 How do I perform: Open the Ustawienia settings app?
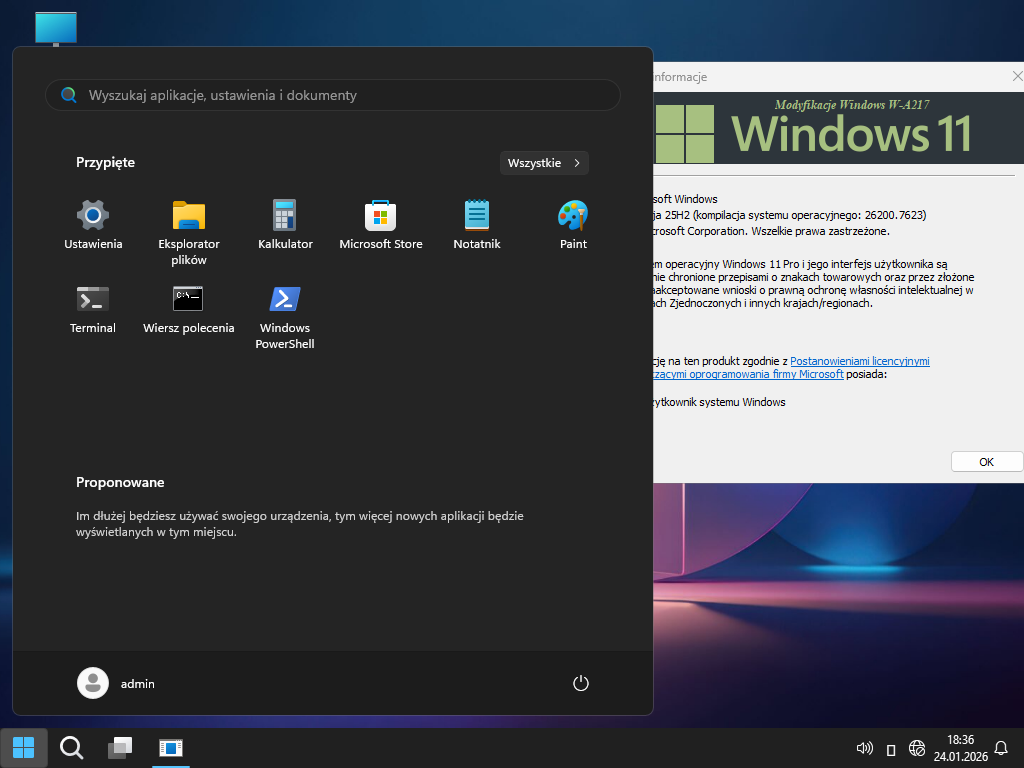click(x=93, y=224)
